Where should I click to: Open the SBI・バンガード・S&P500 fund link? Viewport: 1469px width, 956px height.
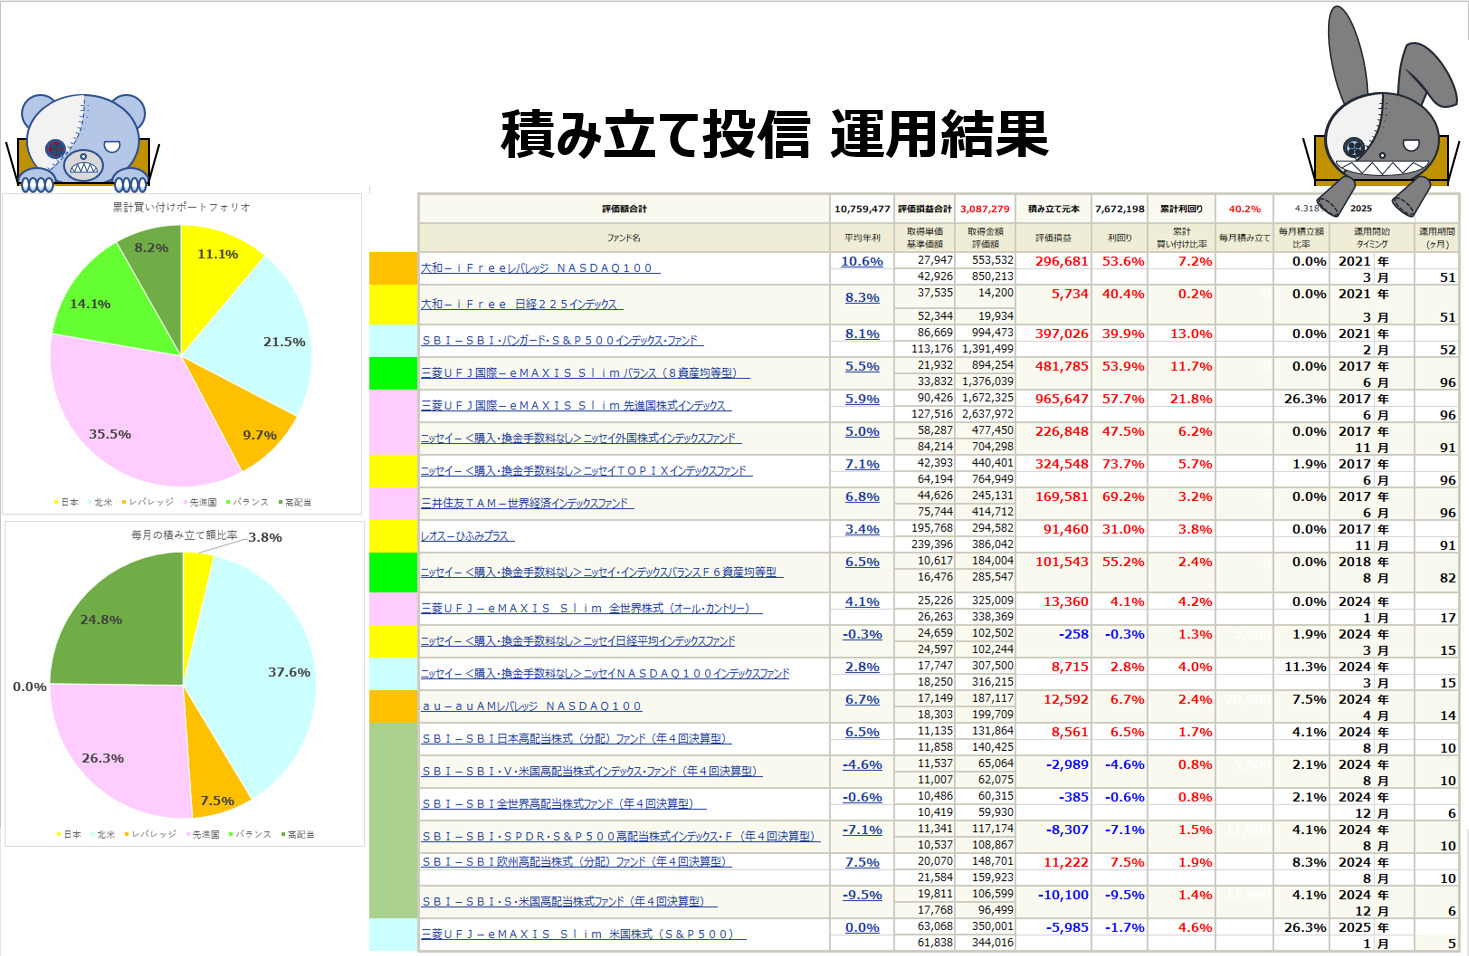pos(561,340)
